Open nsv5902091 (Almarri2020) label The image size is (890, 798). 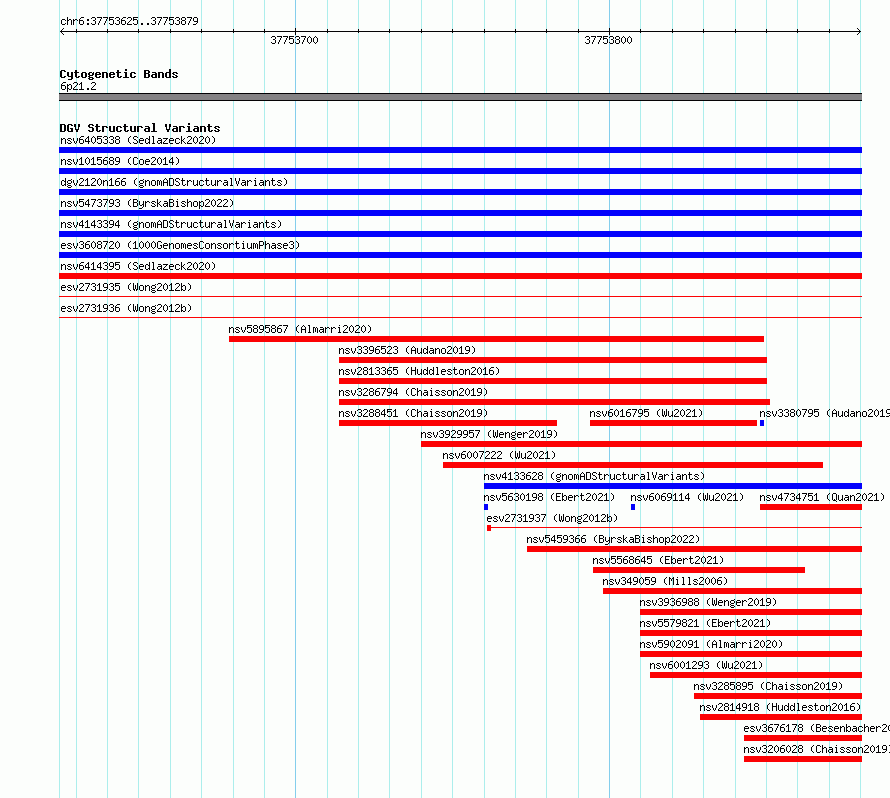(711, 644)
